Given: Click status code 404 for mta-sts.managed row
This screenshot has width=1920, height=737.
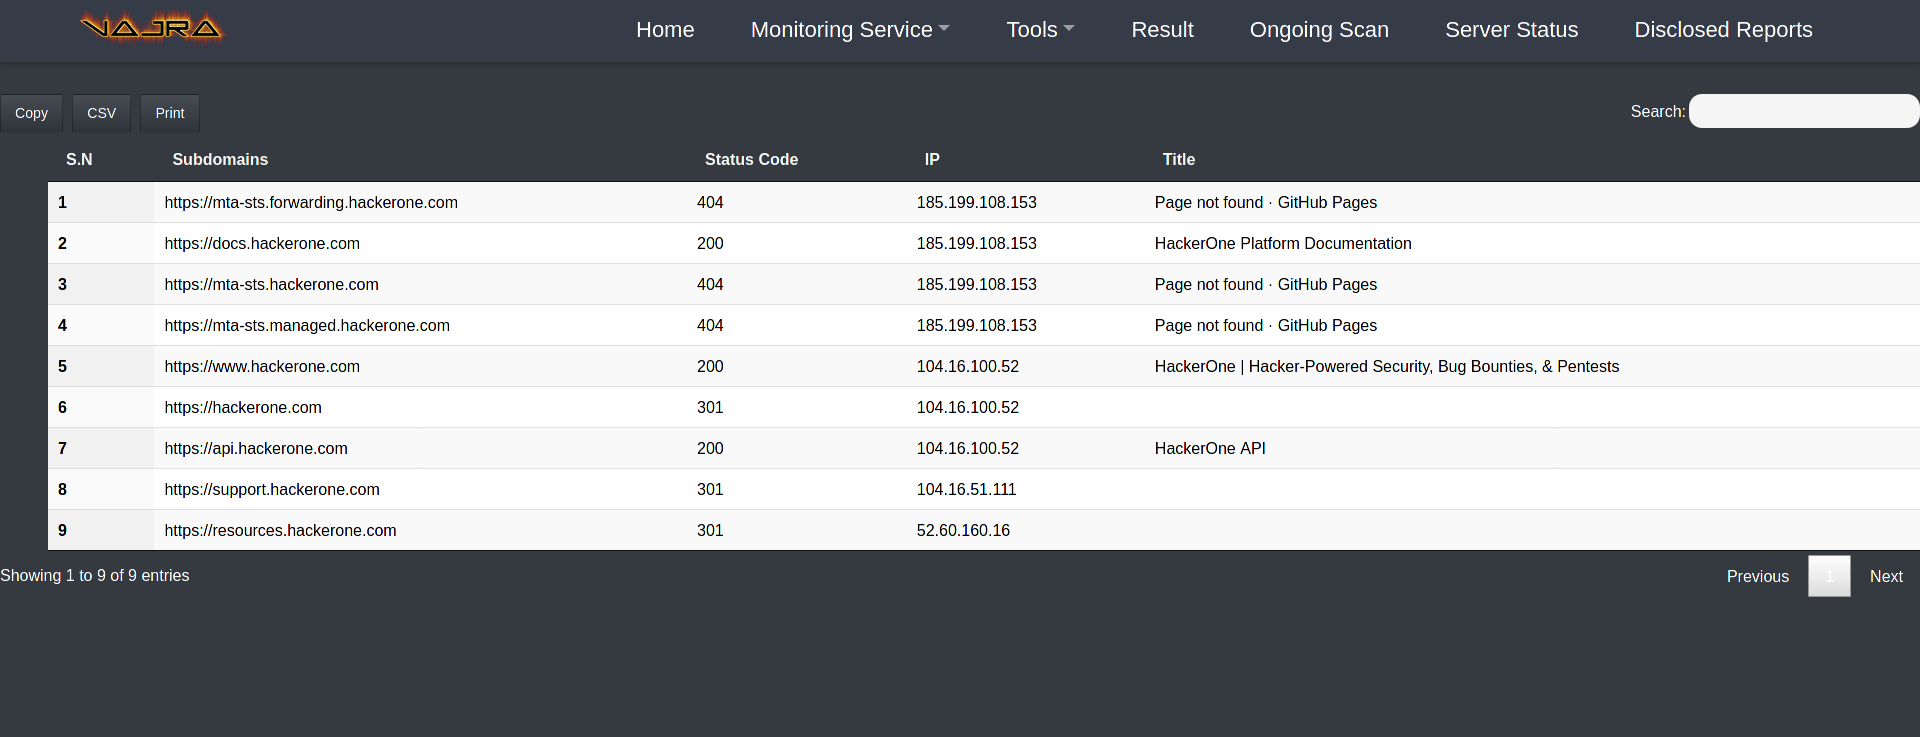Looking at the screenshot, I should pyautogui.click(x=710, y=325).
